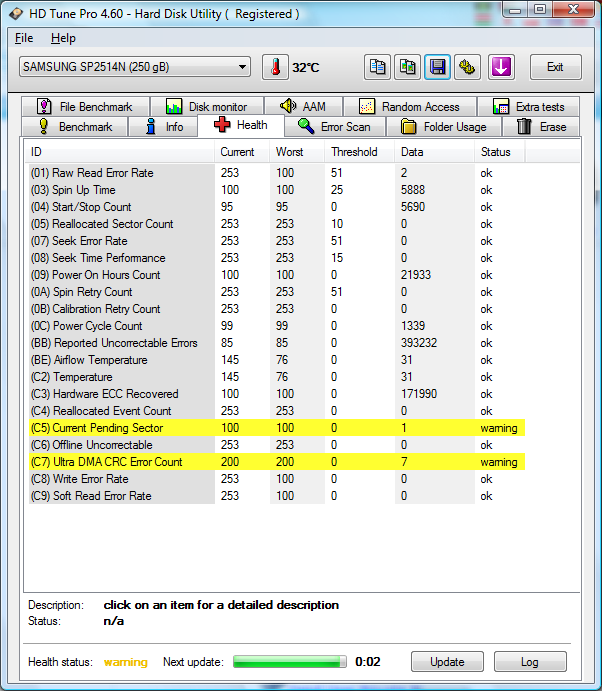Select (C6) Offline Uncorrectable row

tap(277, 445)
